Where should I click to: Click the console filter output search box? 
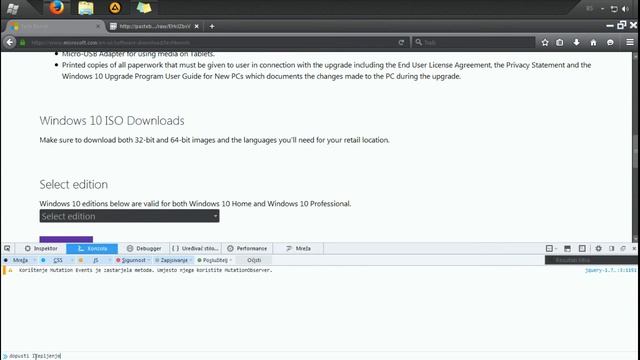click(x=591, y=260)
